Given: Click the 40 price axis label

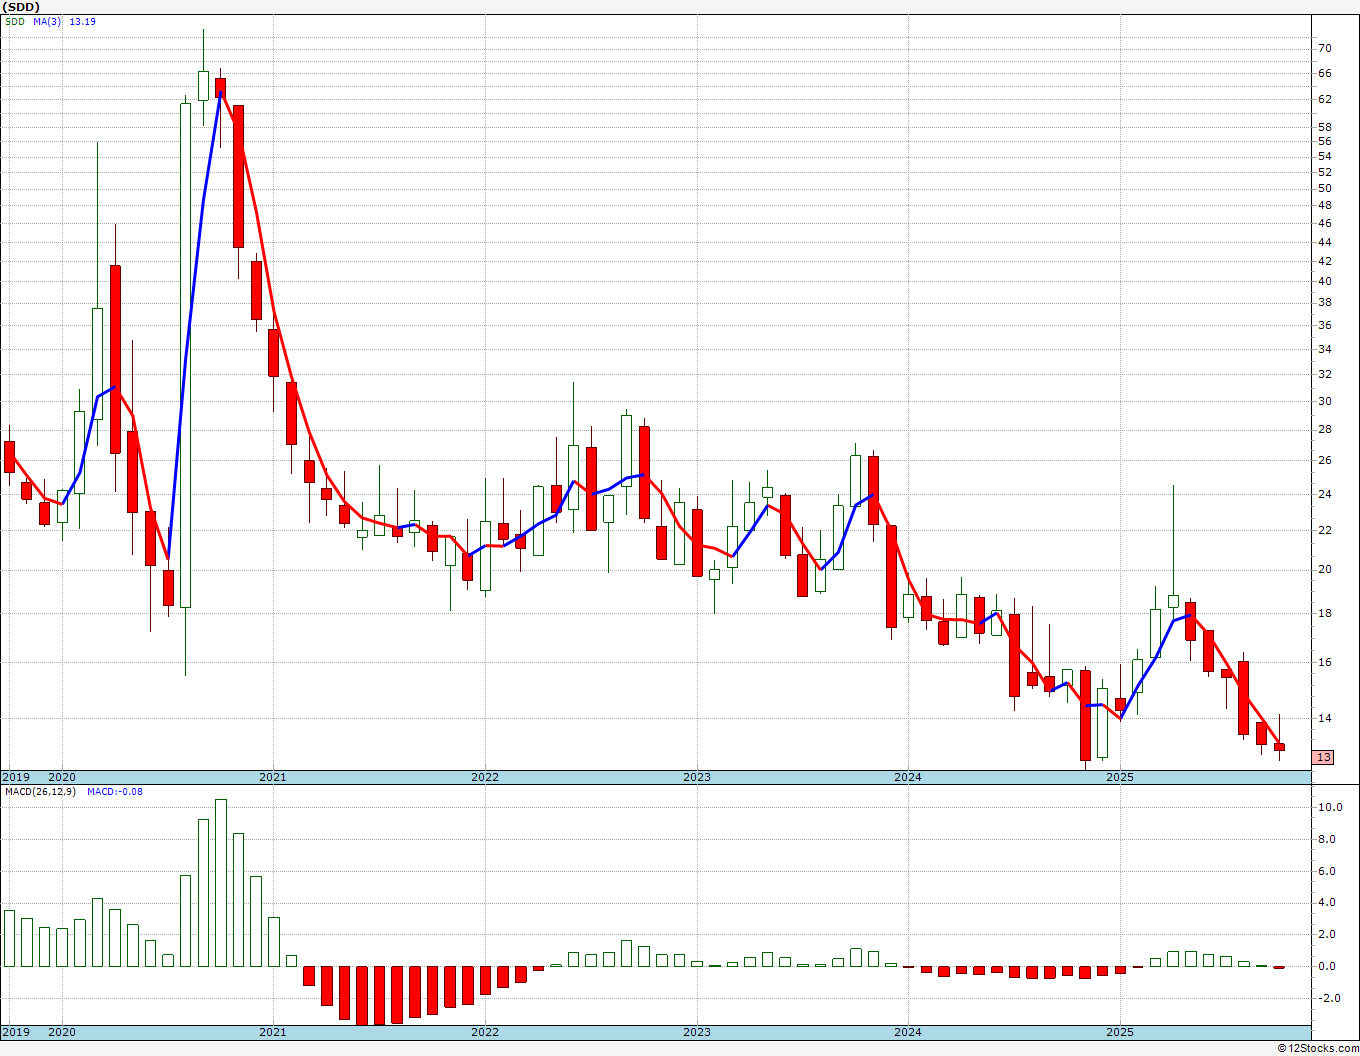Looking at the screenshot, I should tap(1324, 281).
